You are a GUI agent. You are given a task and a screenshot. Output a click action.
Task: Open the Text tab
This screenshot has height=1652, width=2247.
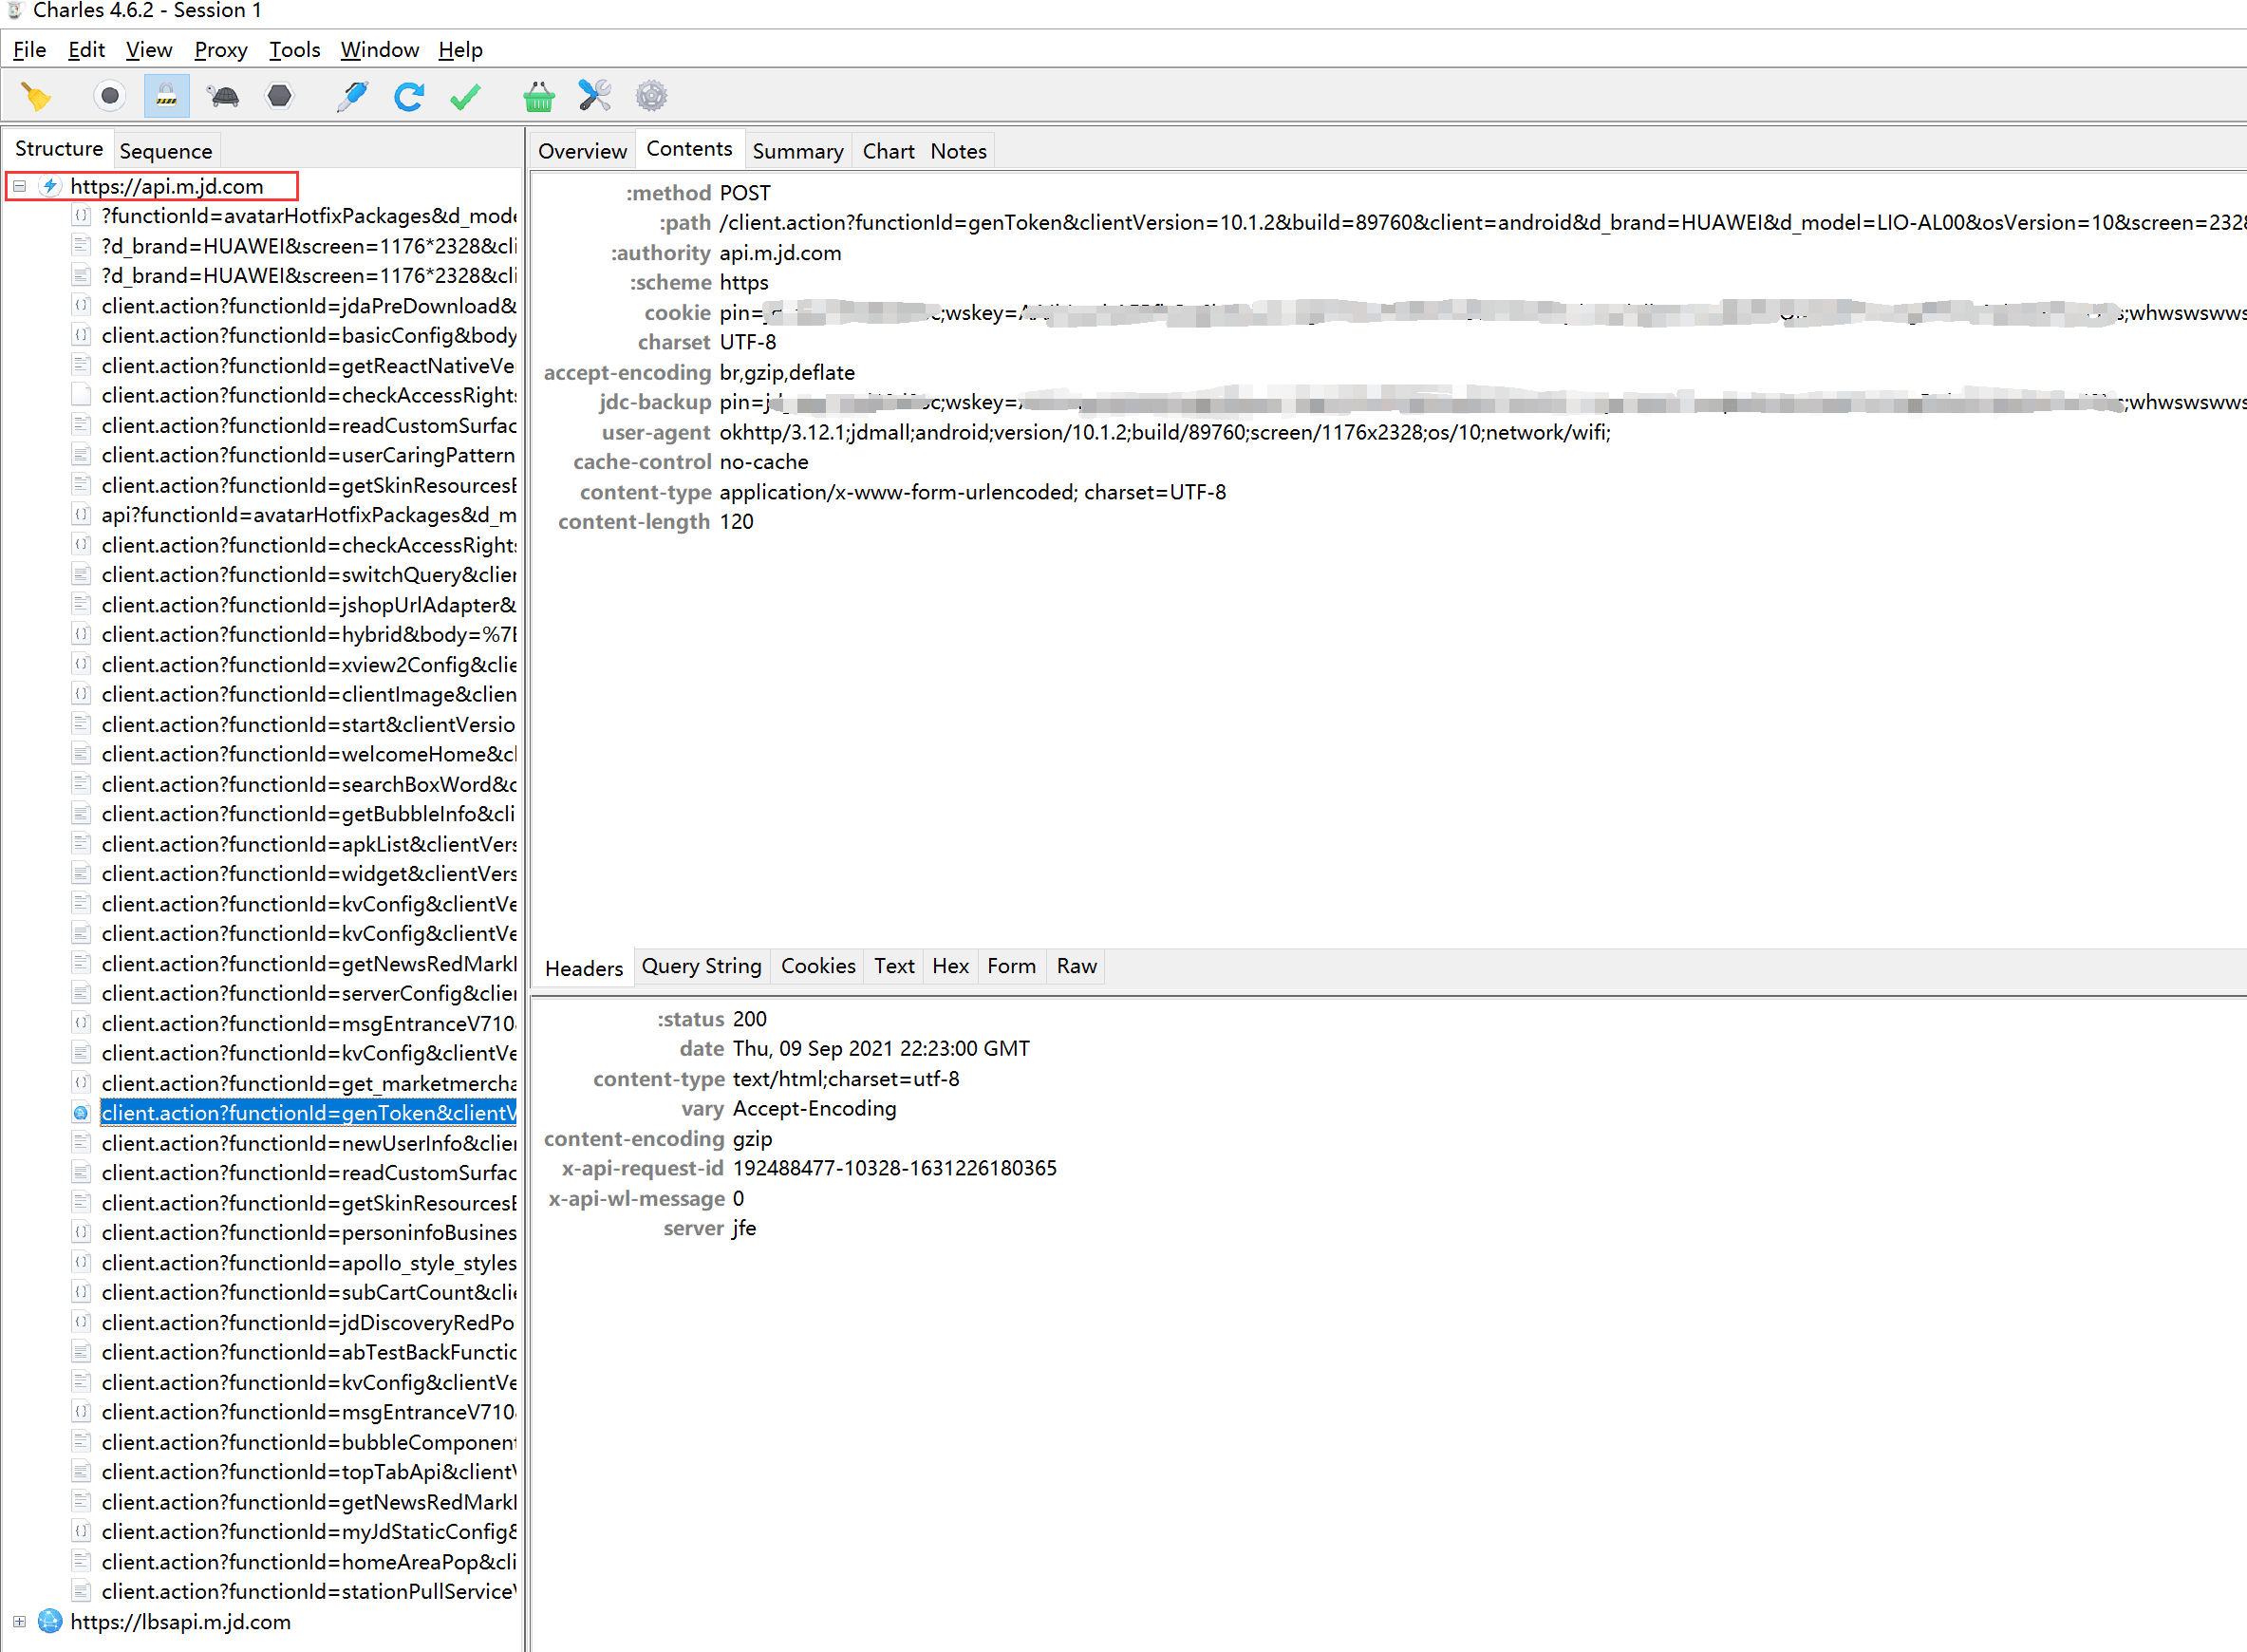tap(894, 966)
